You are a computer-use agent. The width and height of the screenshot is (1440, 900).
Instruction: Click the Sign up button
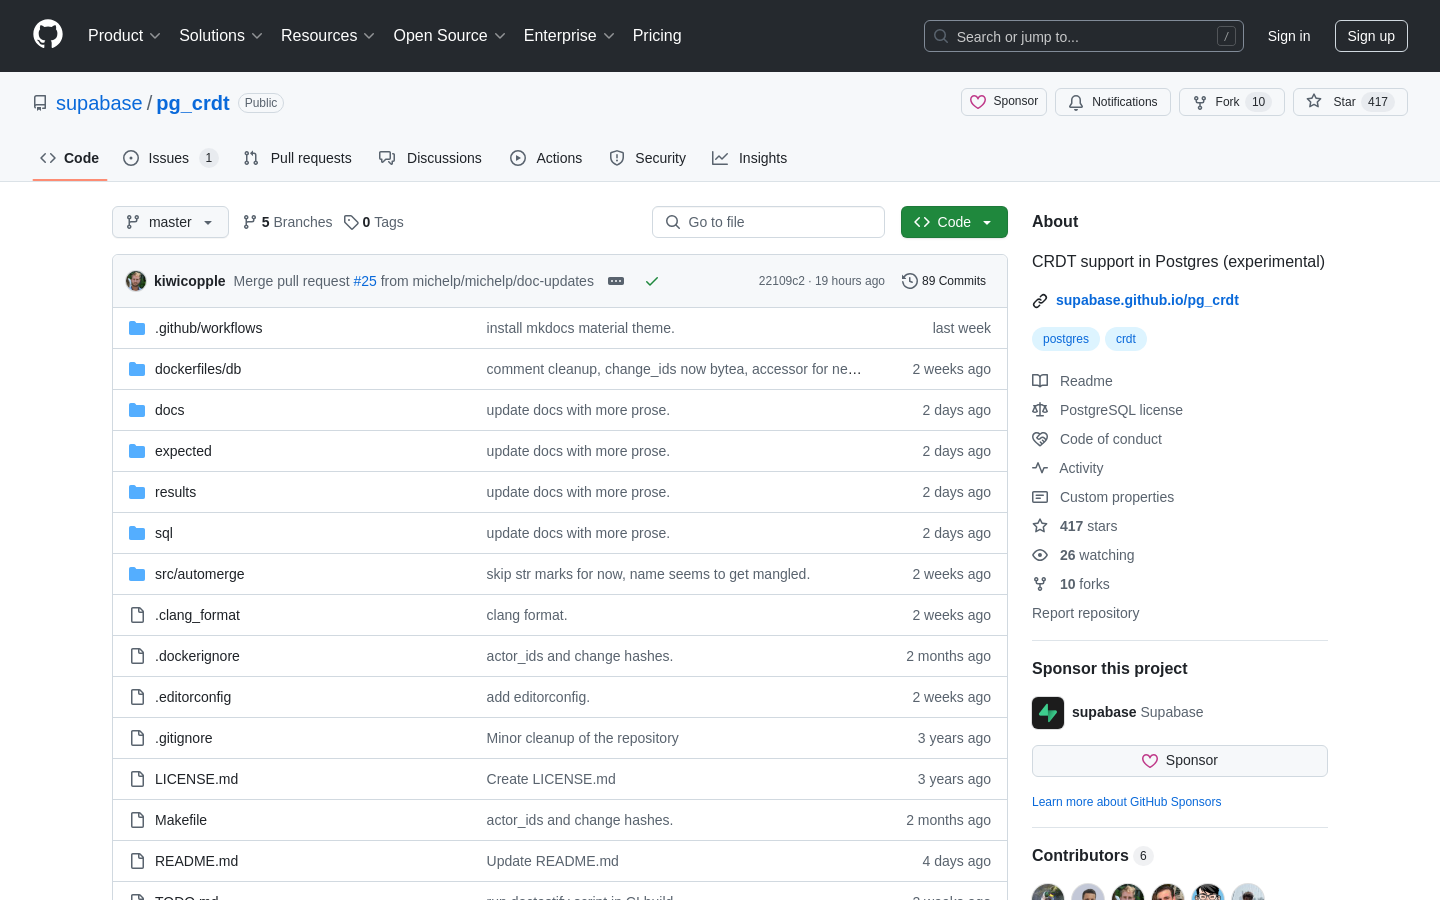pos(1371,36)
